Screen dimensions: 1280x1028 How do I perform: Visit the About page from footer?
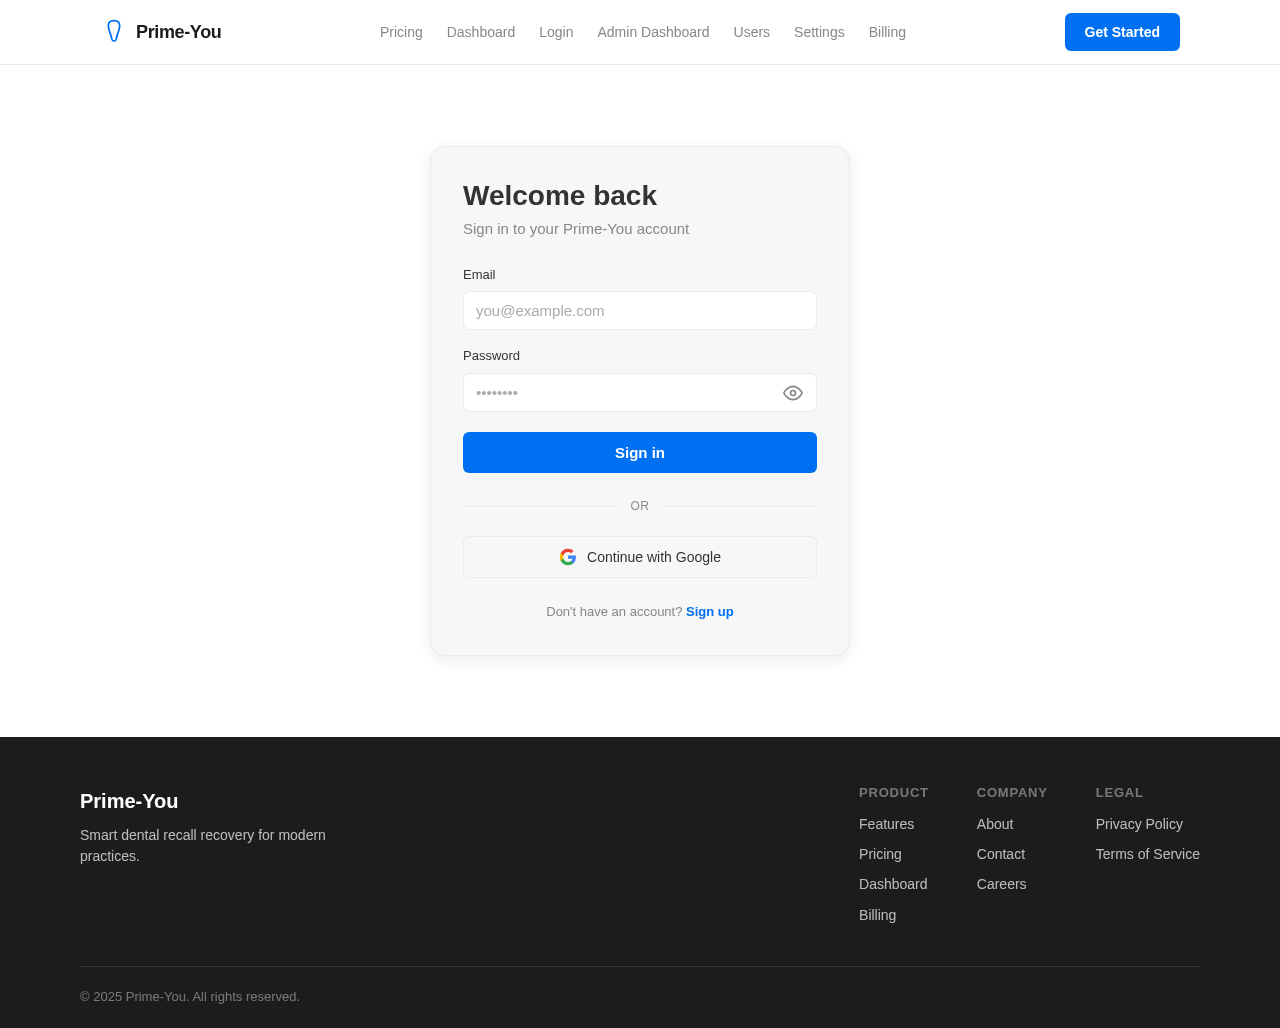995,824
